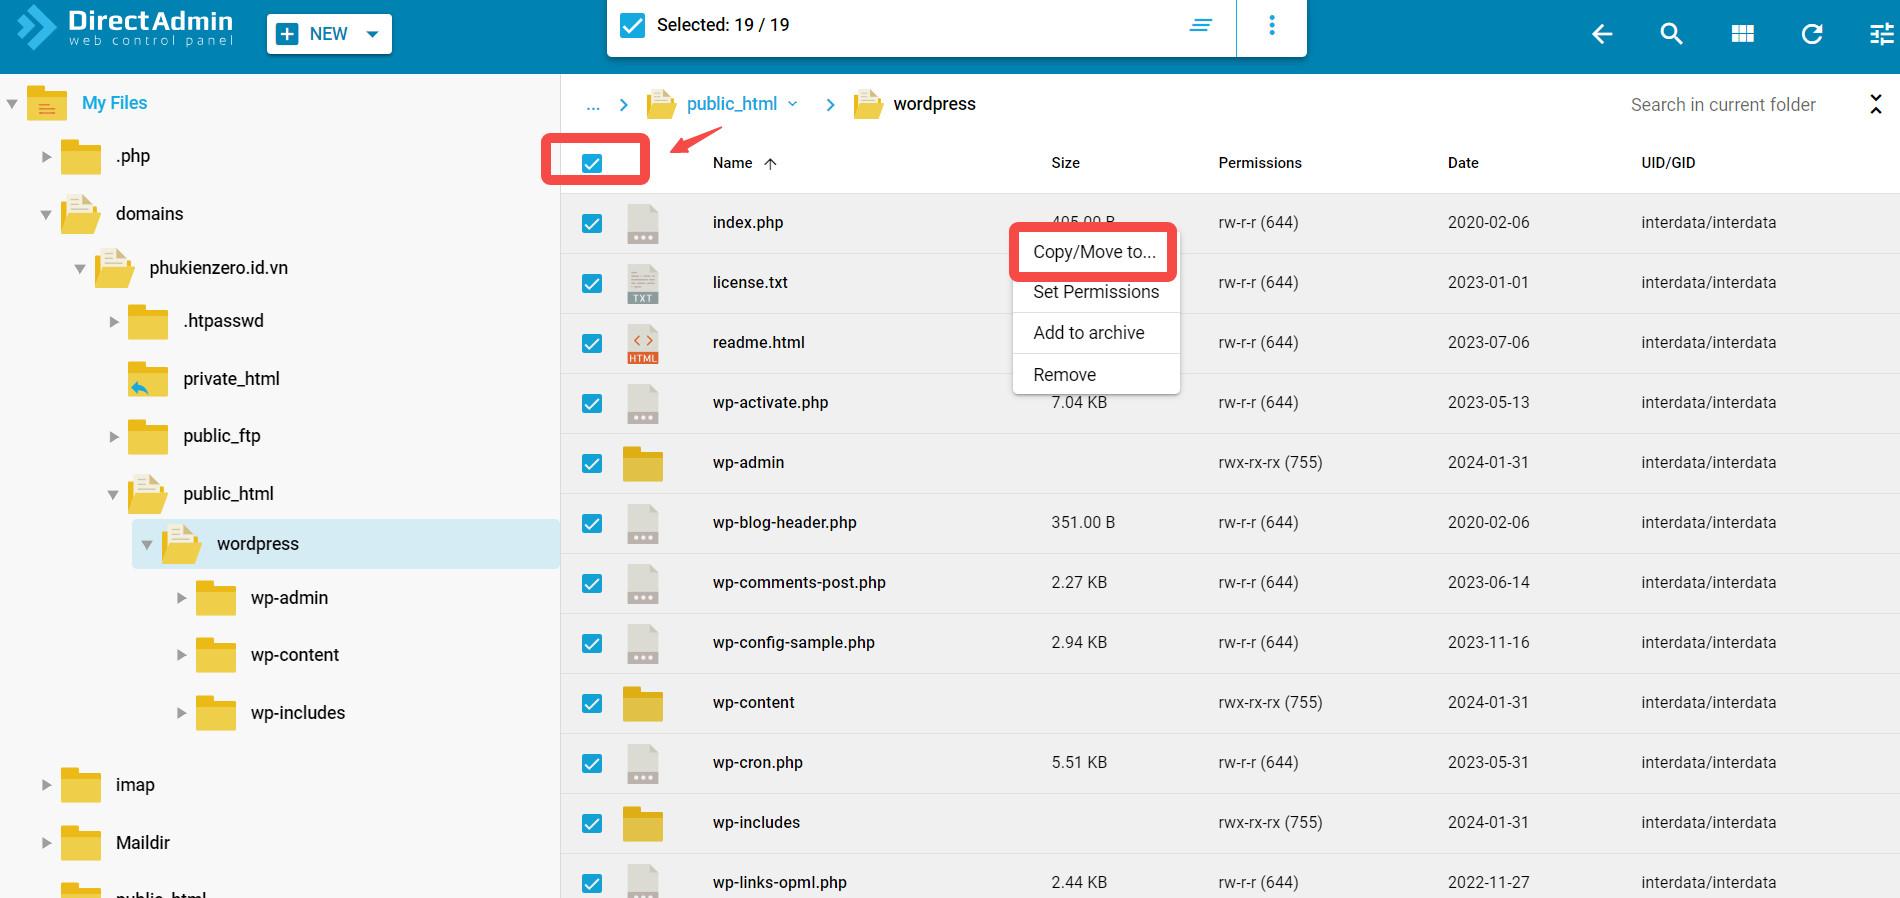Screen dimensions: 1900x898
Task: Choose Copy/Move to... from context menu
Action: (x=1094, y=252)
